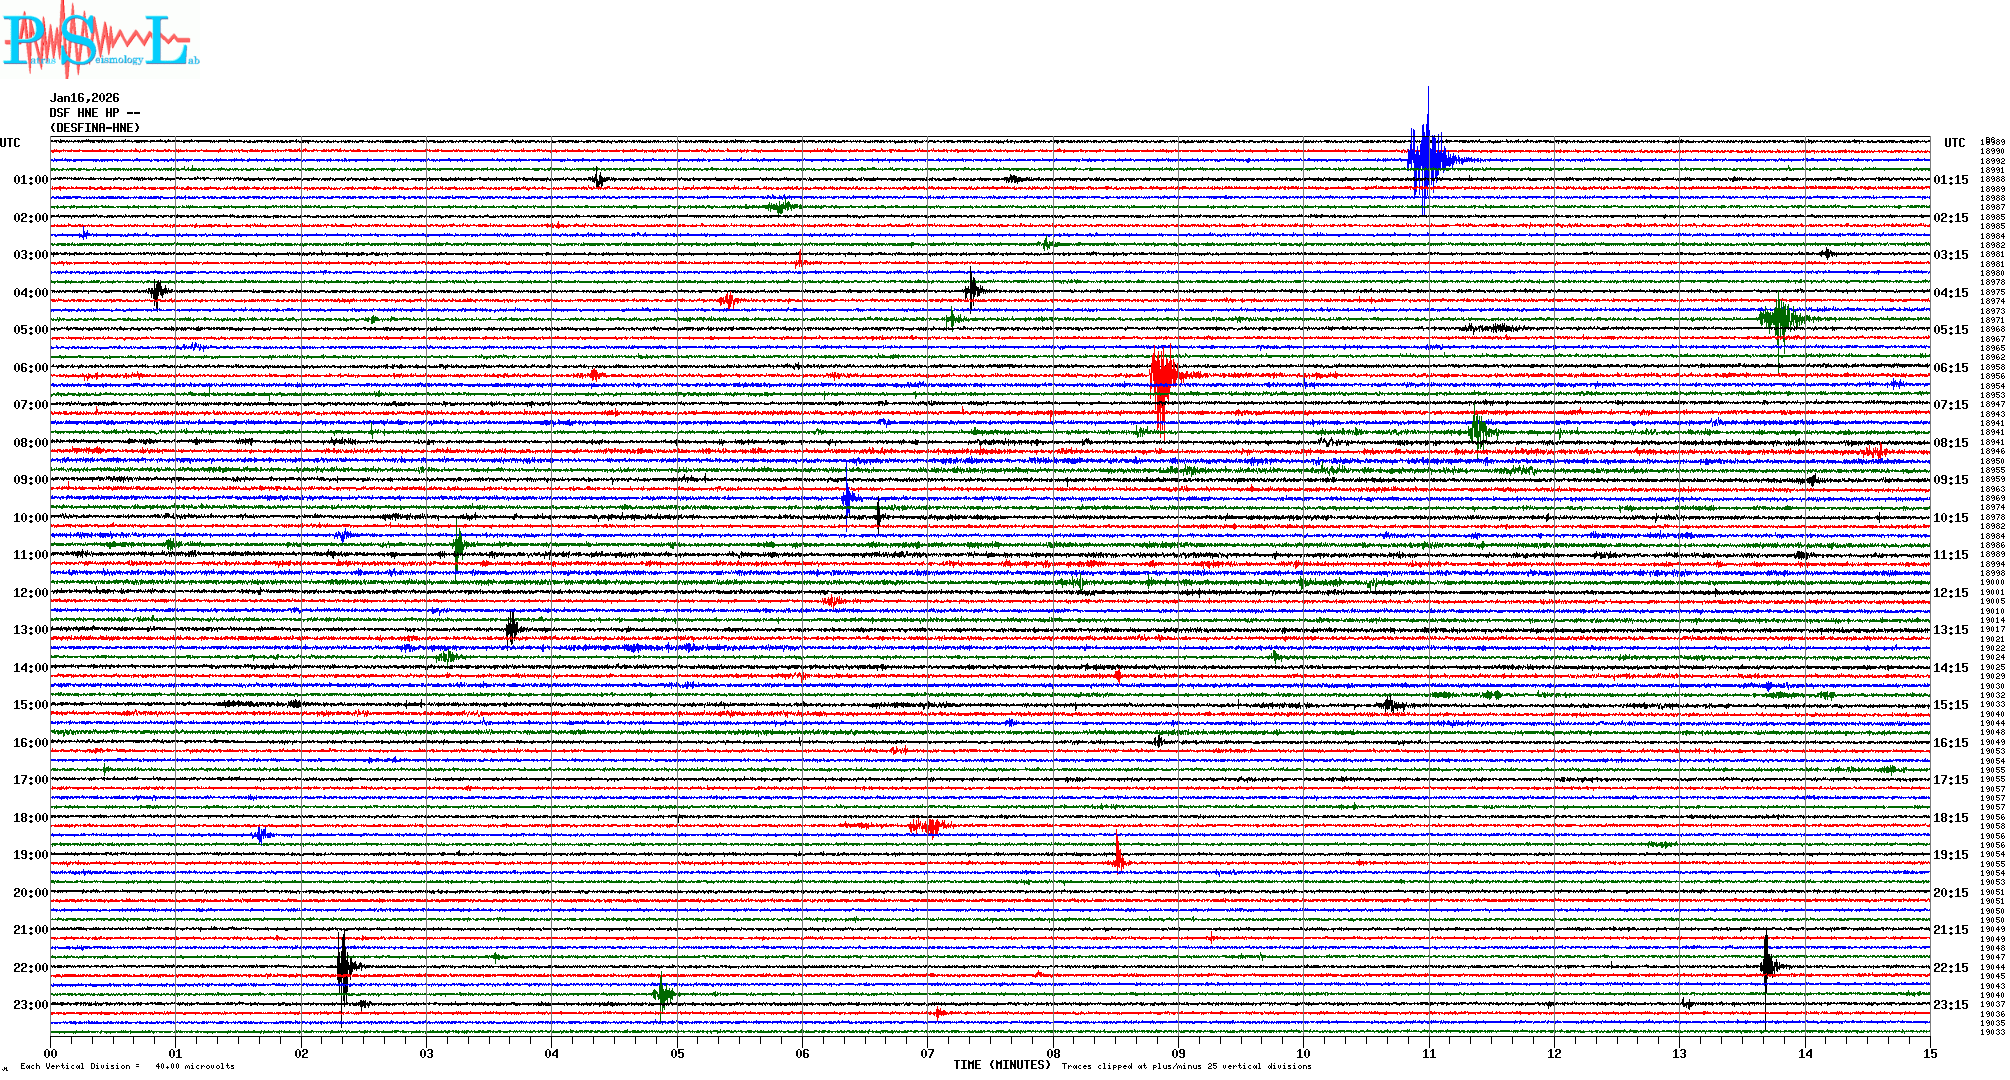The height and width of the screenshot is (1080, 2010).
Task: Click the 12:00 hour label on the left axis
Action: 30,593
